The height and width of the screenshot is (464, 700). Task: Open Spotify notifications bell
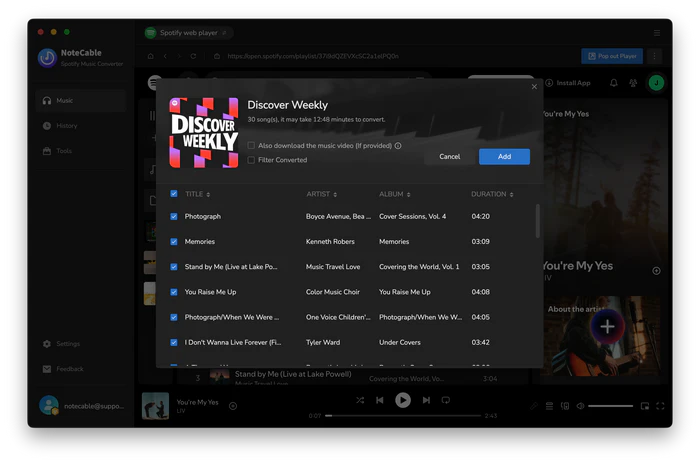click(x=614, y=83)
